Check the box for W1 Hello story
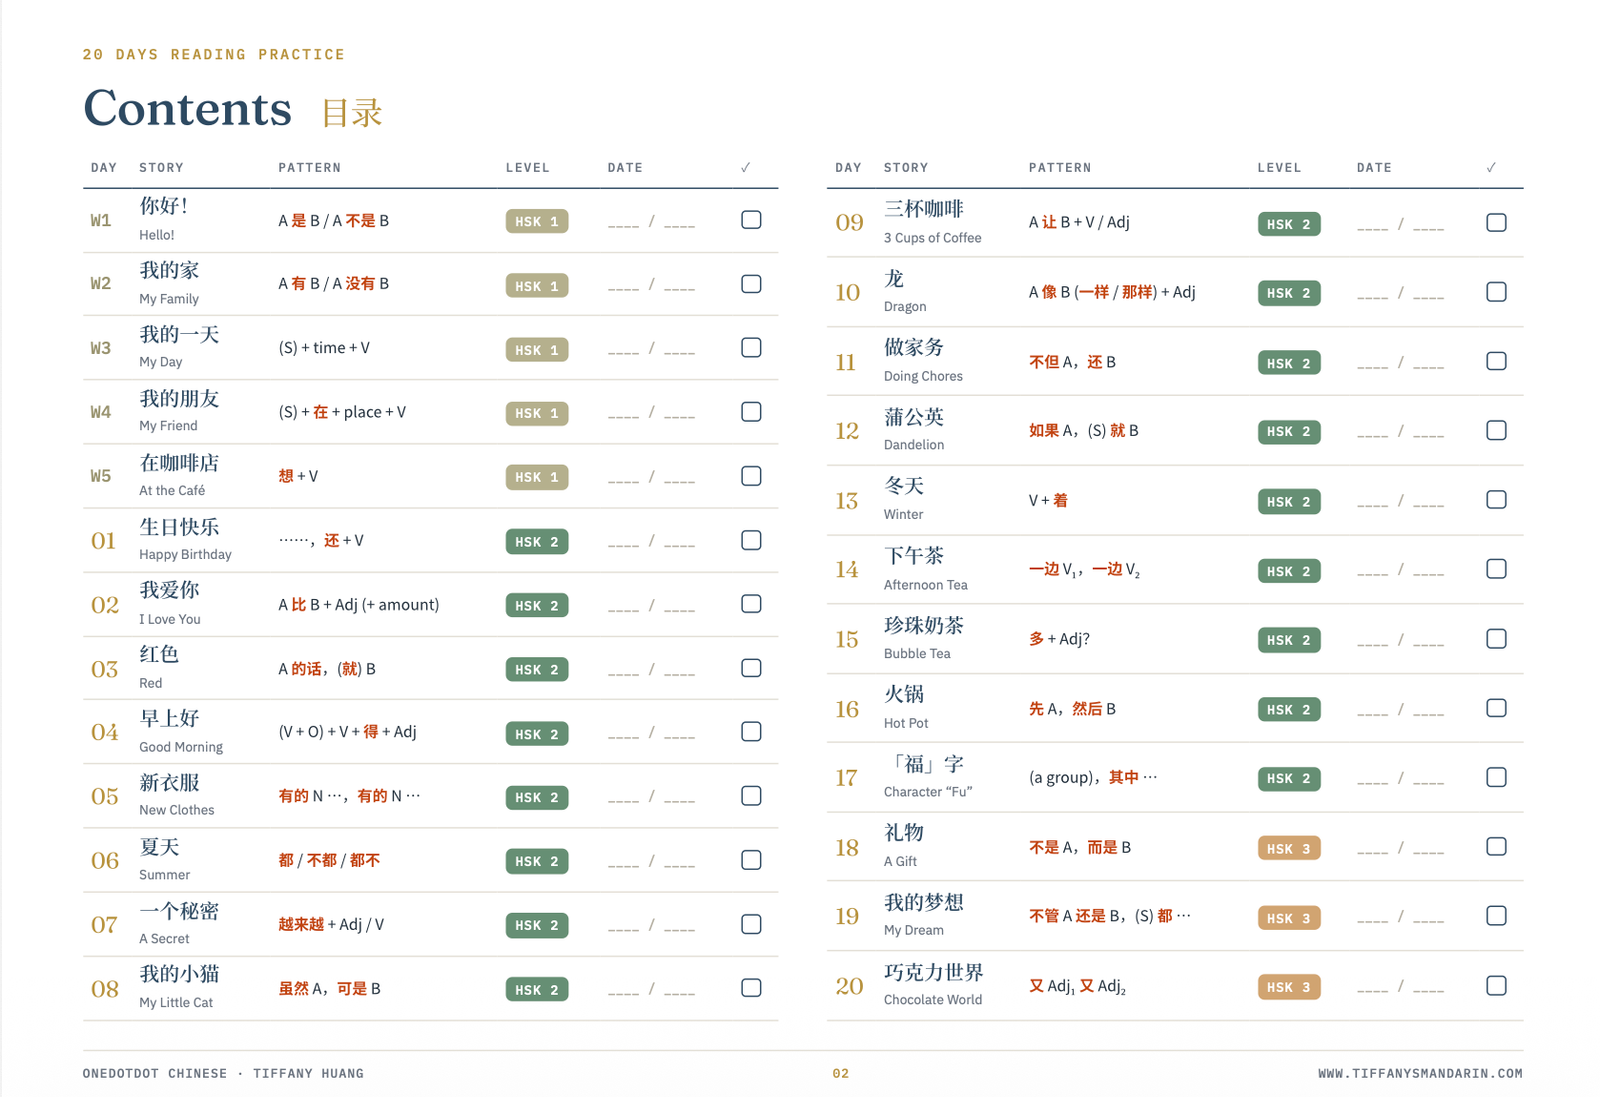 751,220
